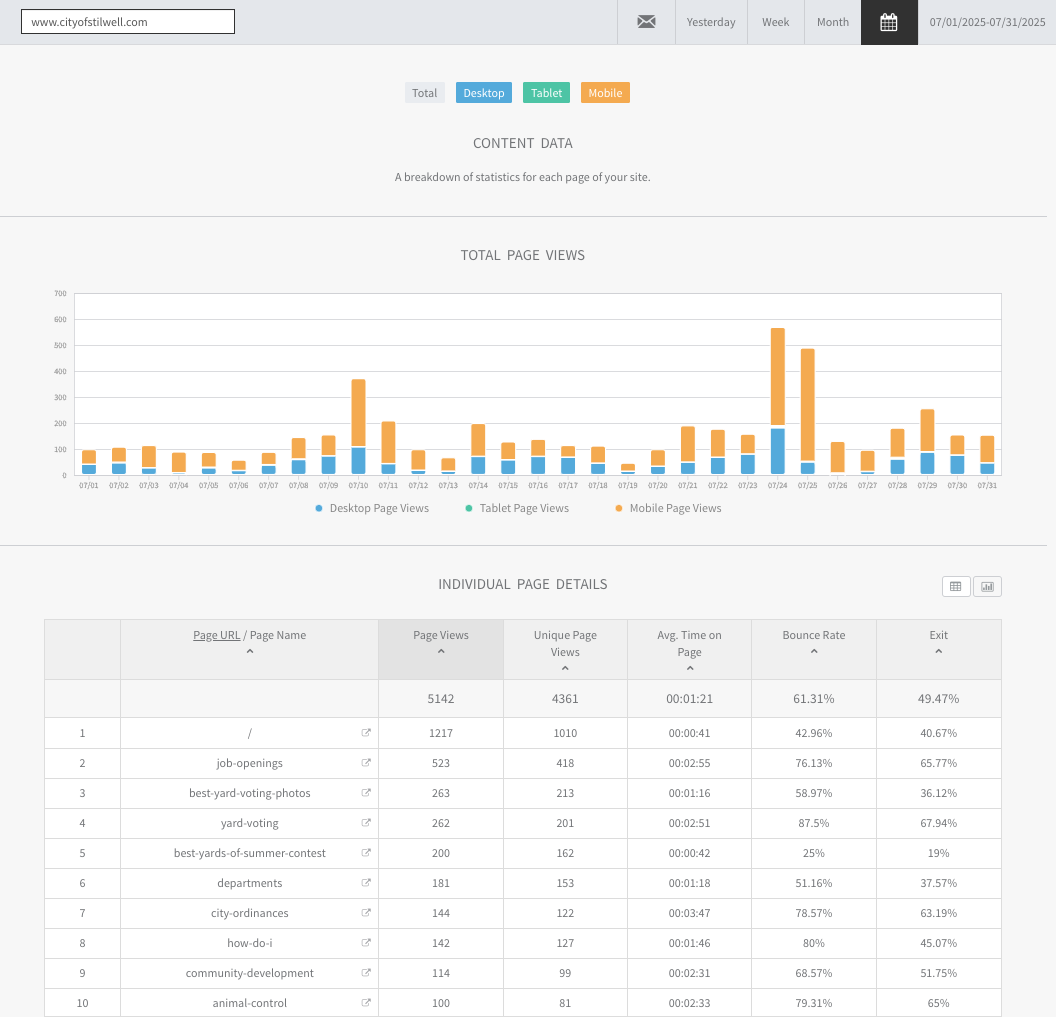Open yard-voting page external link icon
This screenshot has width=1056, height=1017.
point(366,823)
